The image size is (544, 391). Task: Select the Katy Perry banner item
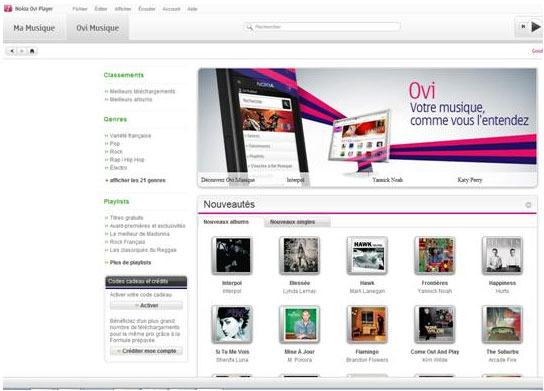(470, 180)
